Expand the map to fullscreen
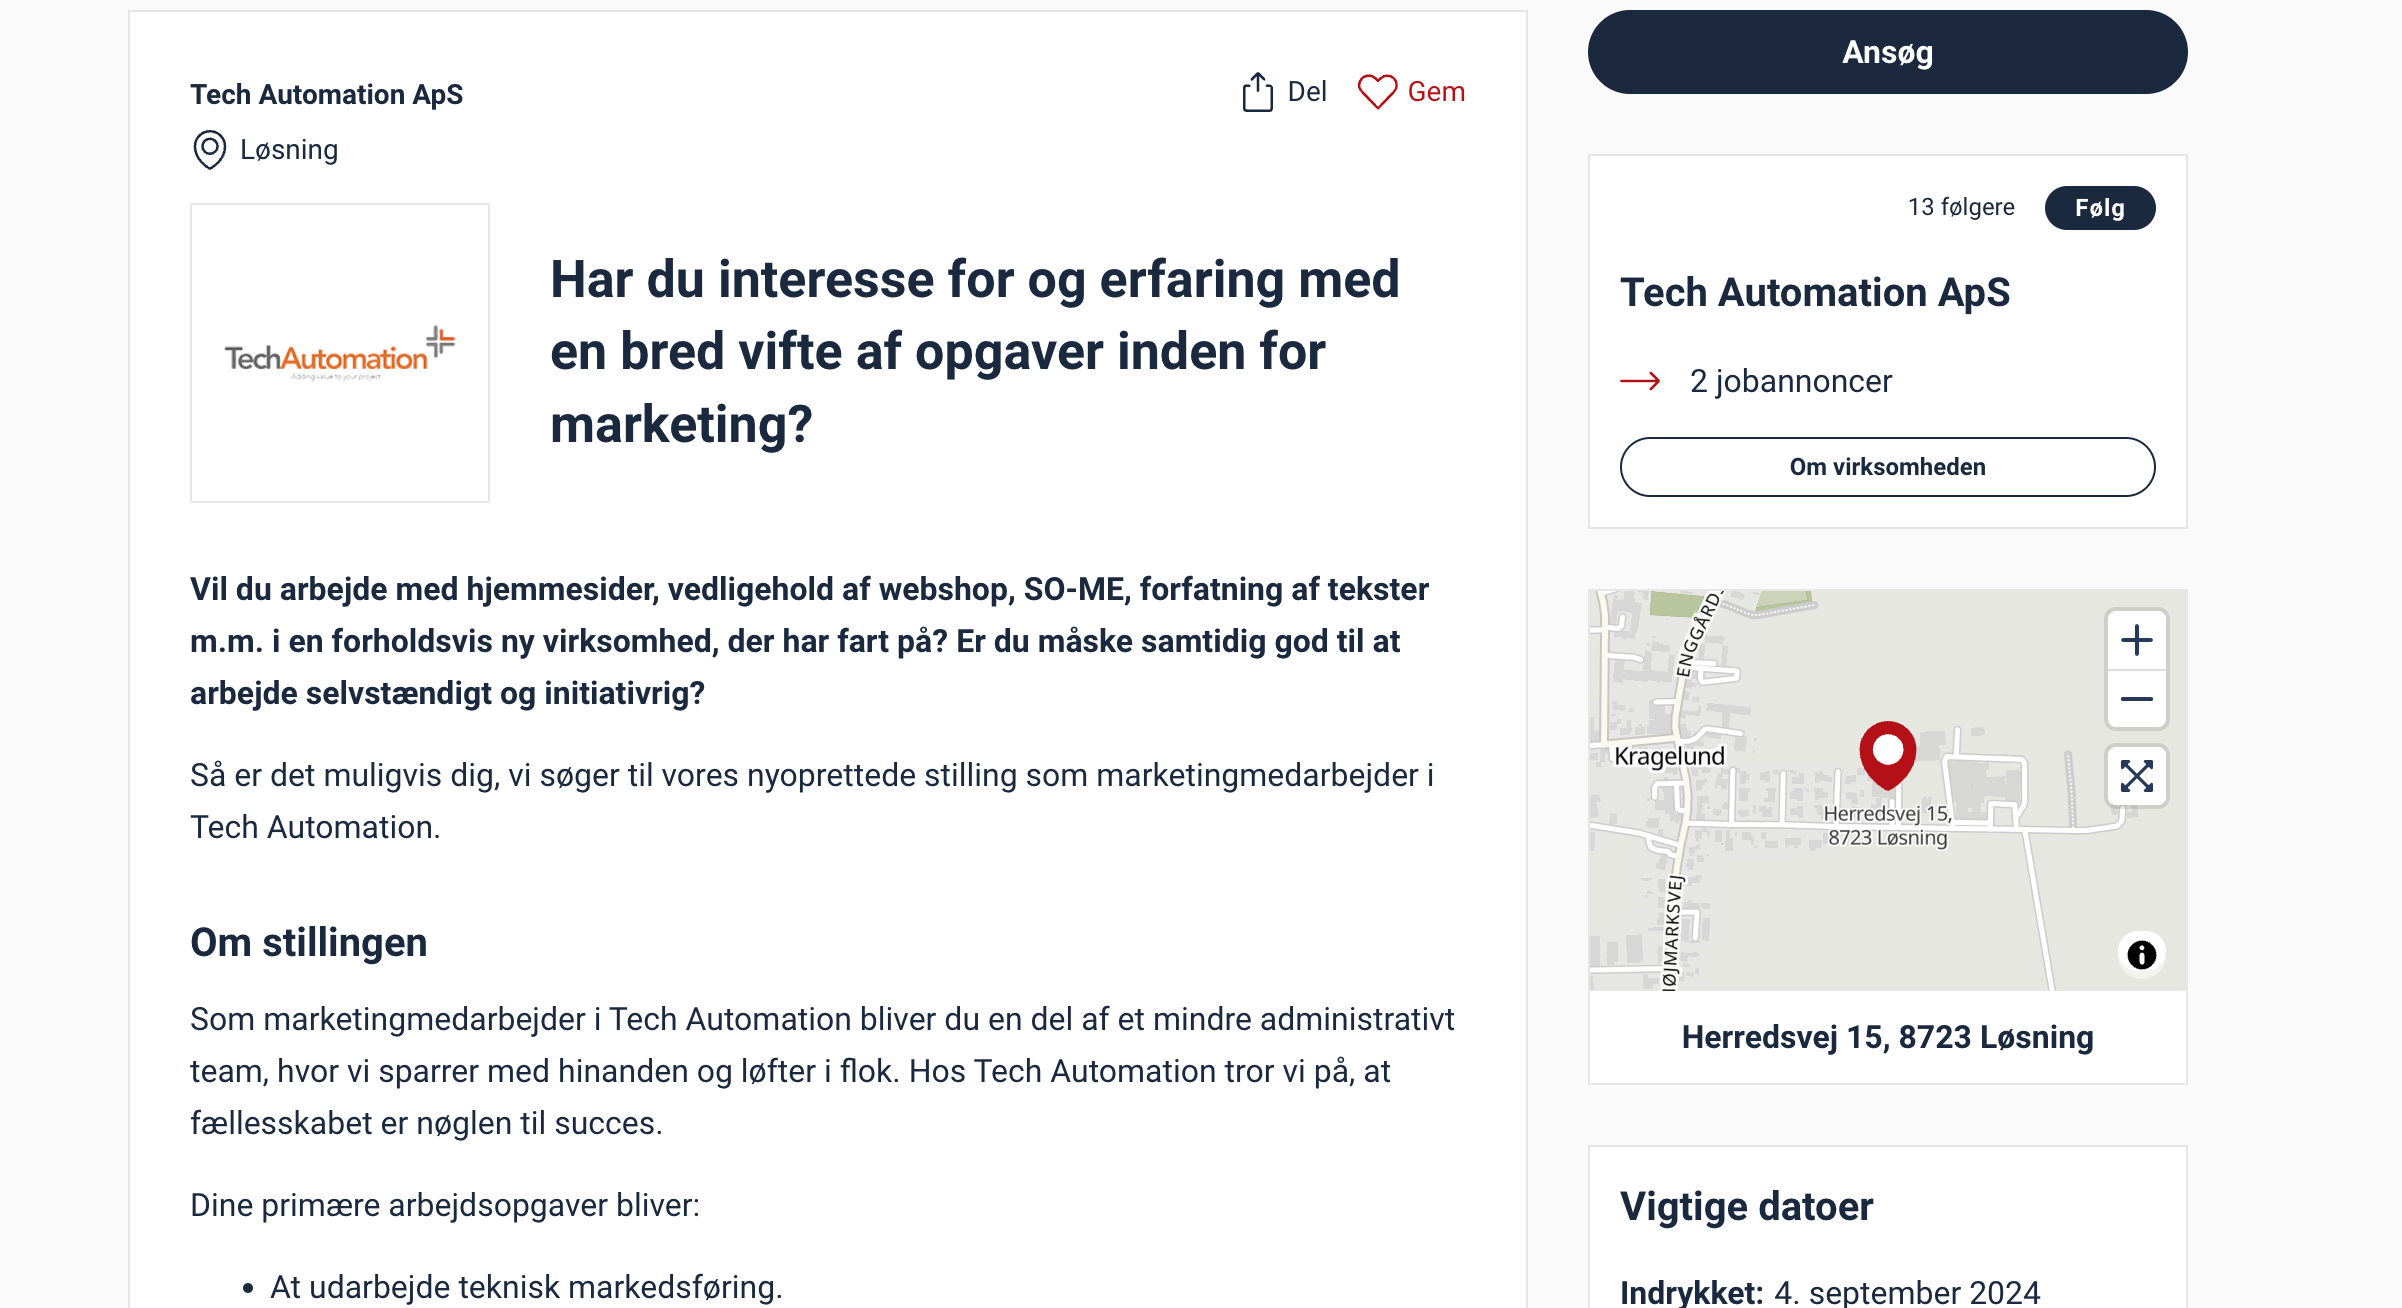Image resolution: width=2402 pixels, height=1308 pixels. [x=2136, y=776]
